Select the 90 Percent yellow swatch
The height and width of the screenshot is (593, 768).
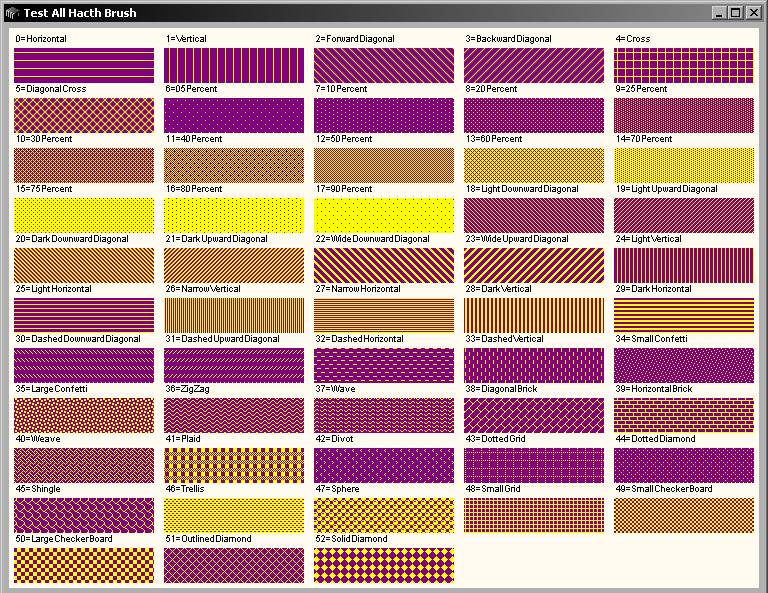click(x=384, y=215)
